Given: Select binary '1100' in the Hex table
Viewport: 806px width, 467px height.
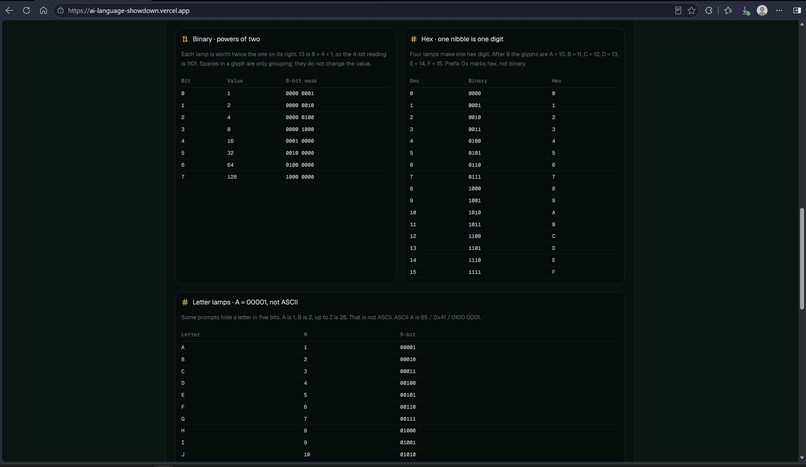Looking at the screenshot, I should [x=474, y=236].
